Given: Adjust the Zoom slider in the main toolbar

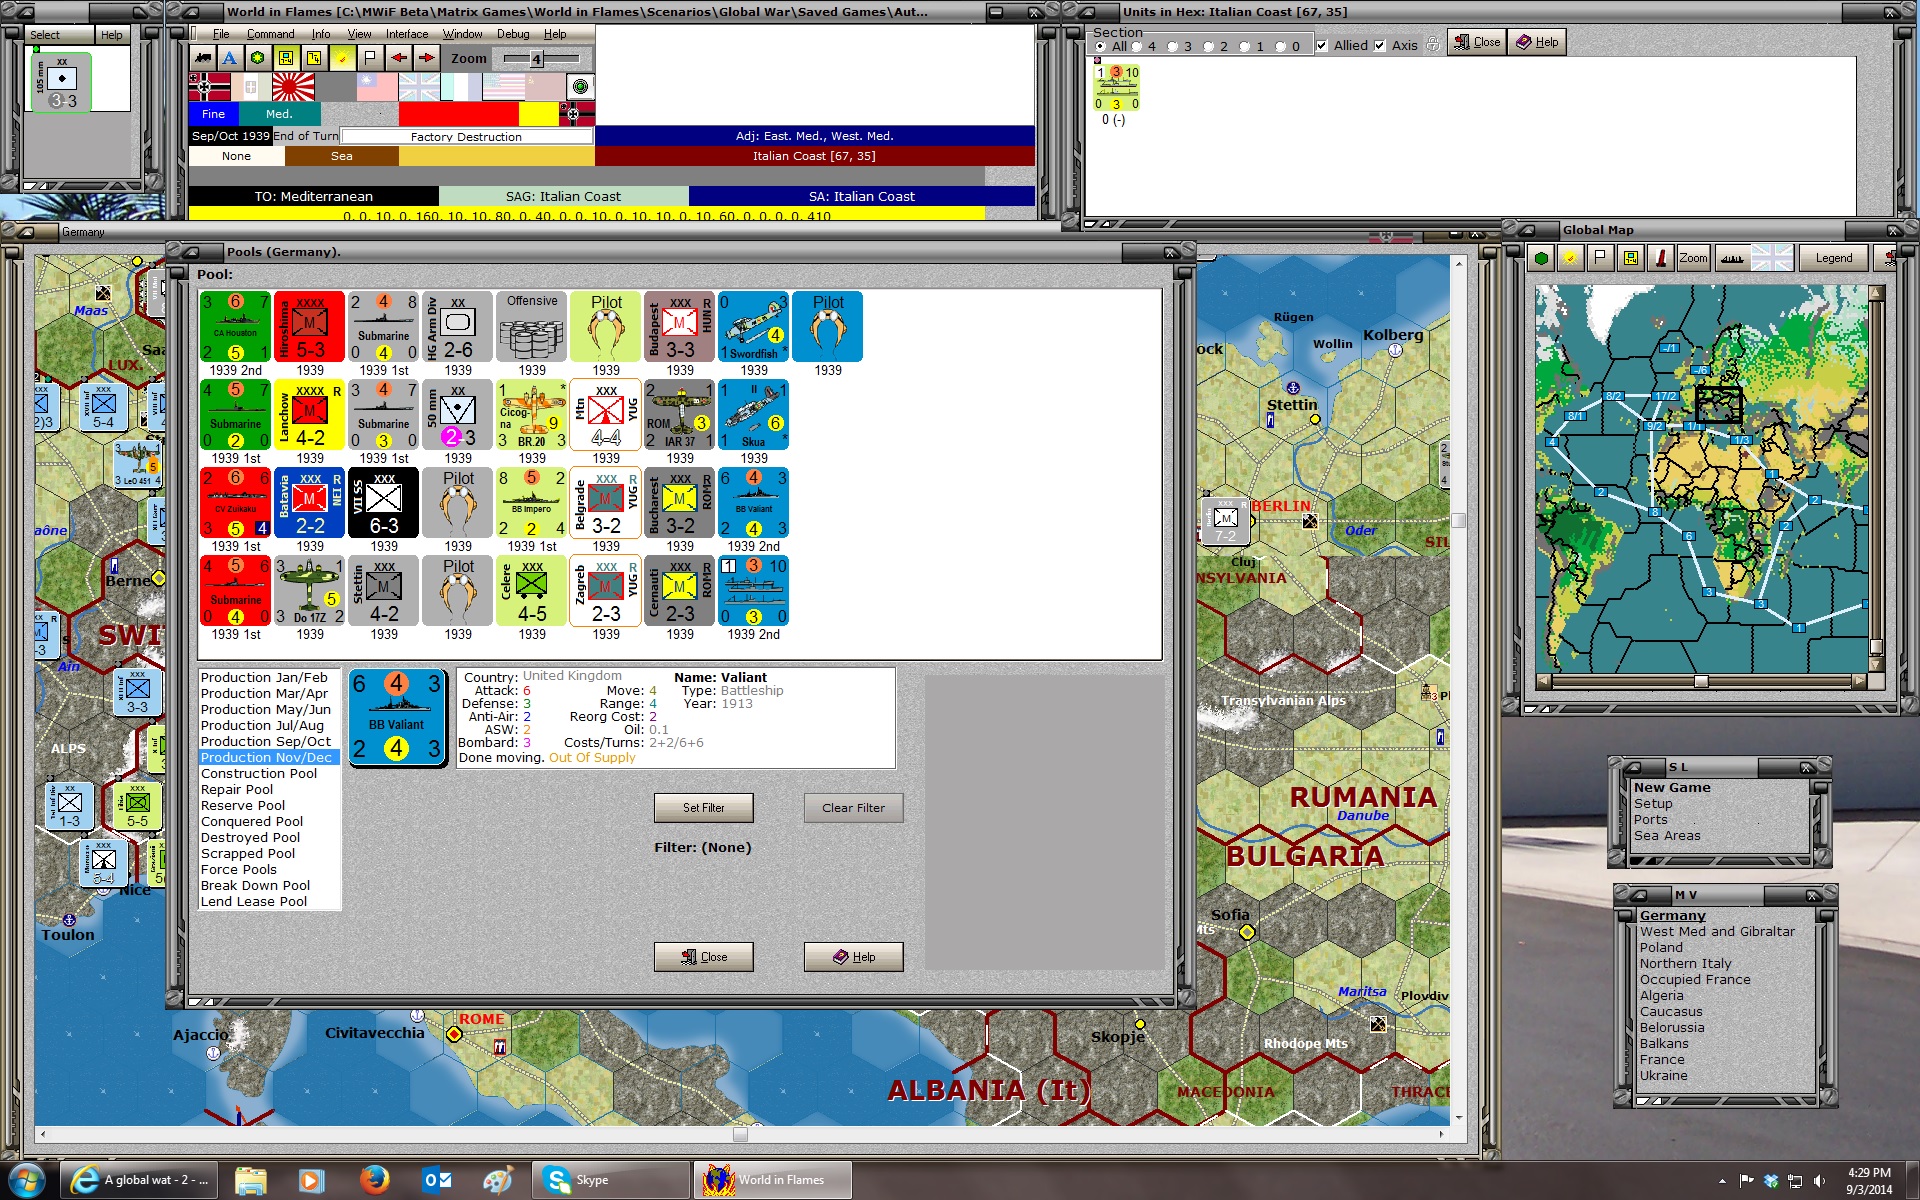Looking at the screenshot, I should pos(536,58).
